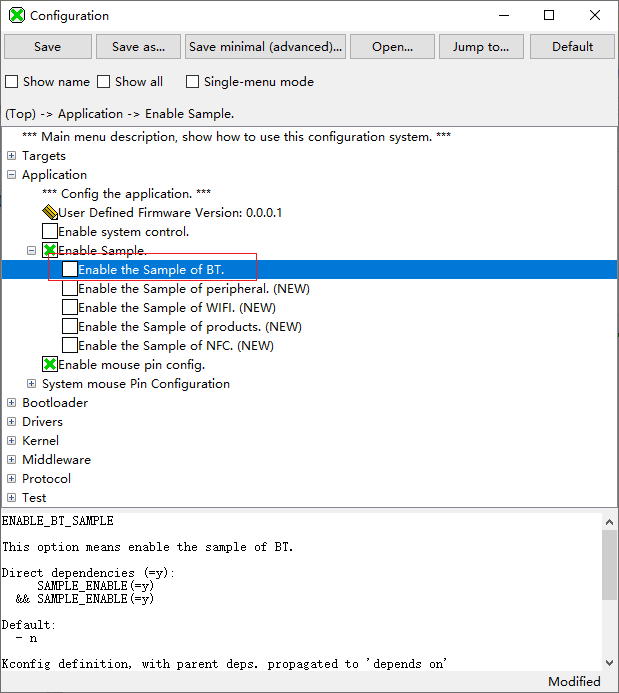
Task: Expand System mouse Pin Configuration
Action: (x=32, y=384)
